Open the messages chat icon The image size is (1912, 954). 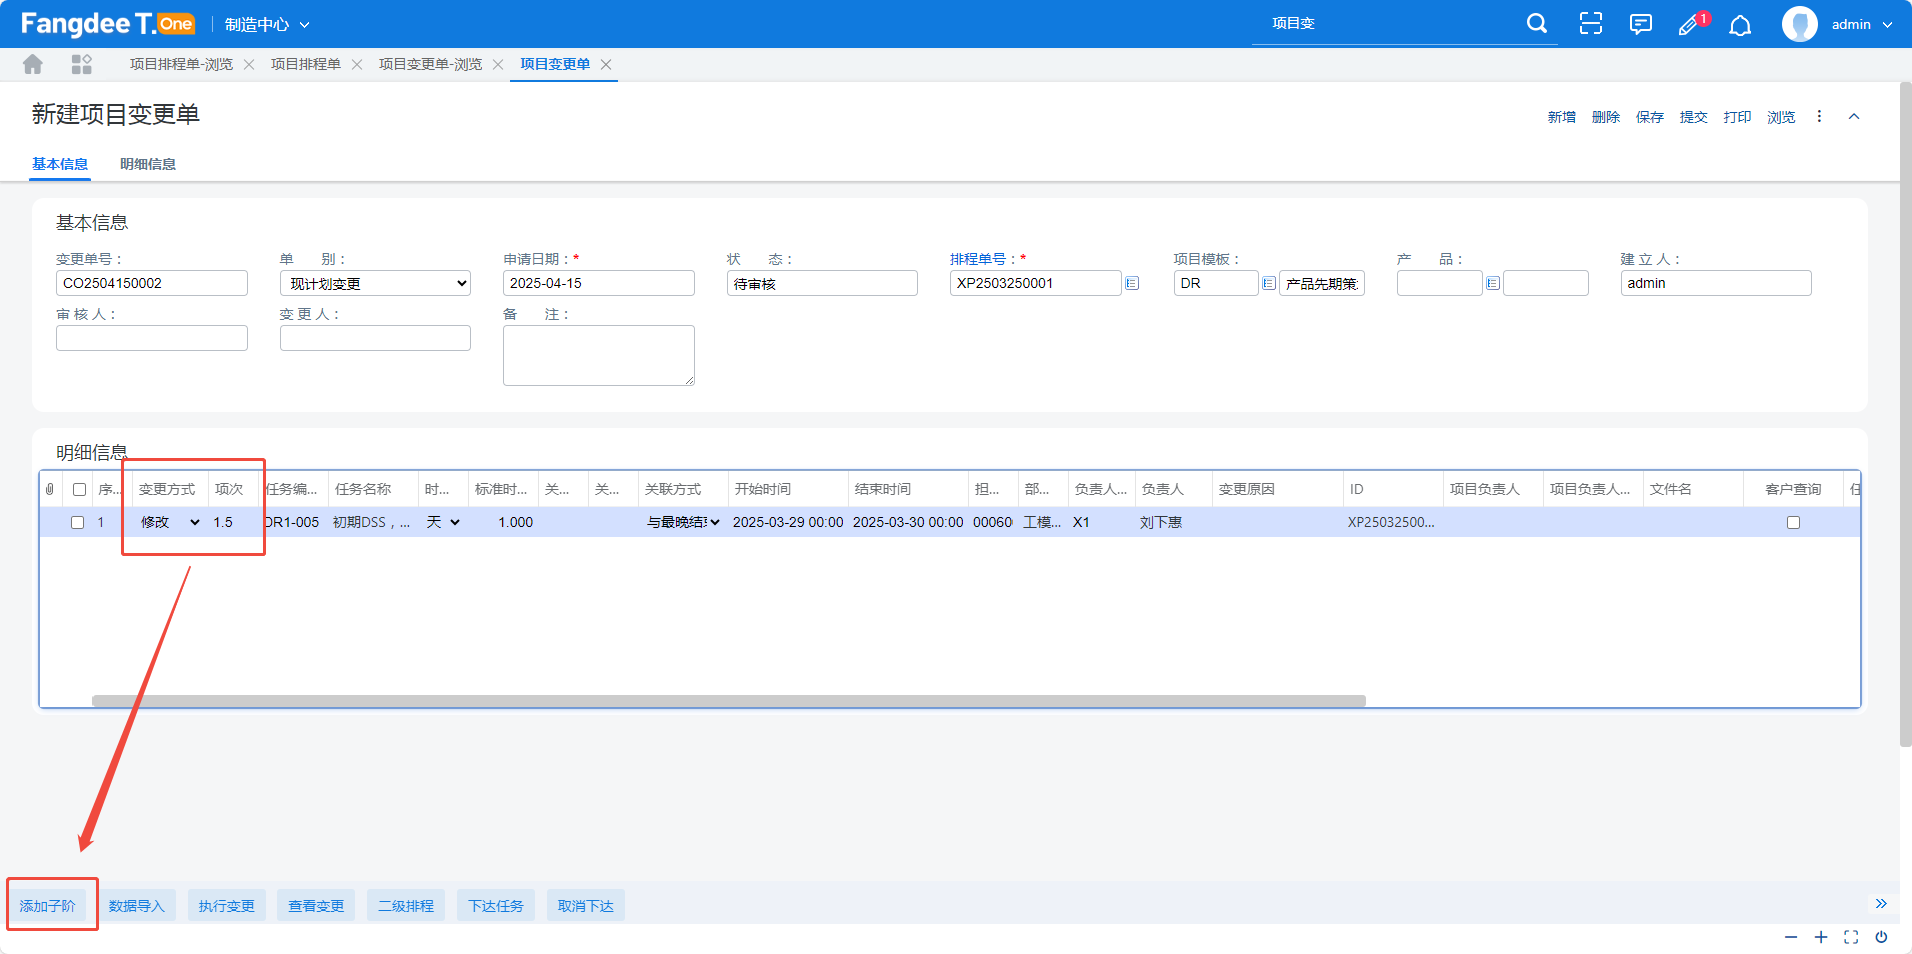pyautogui.click(x=1640, y=24)
